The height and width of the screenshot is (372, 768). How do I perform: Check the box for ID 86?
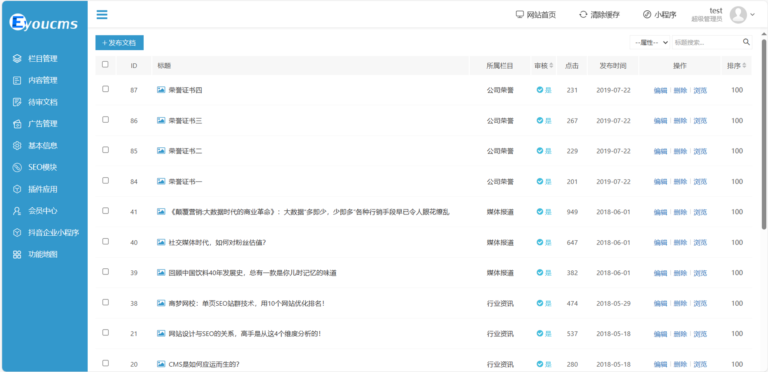coord(105,119)
